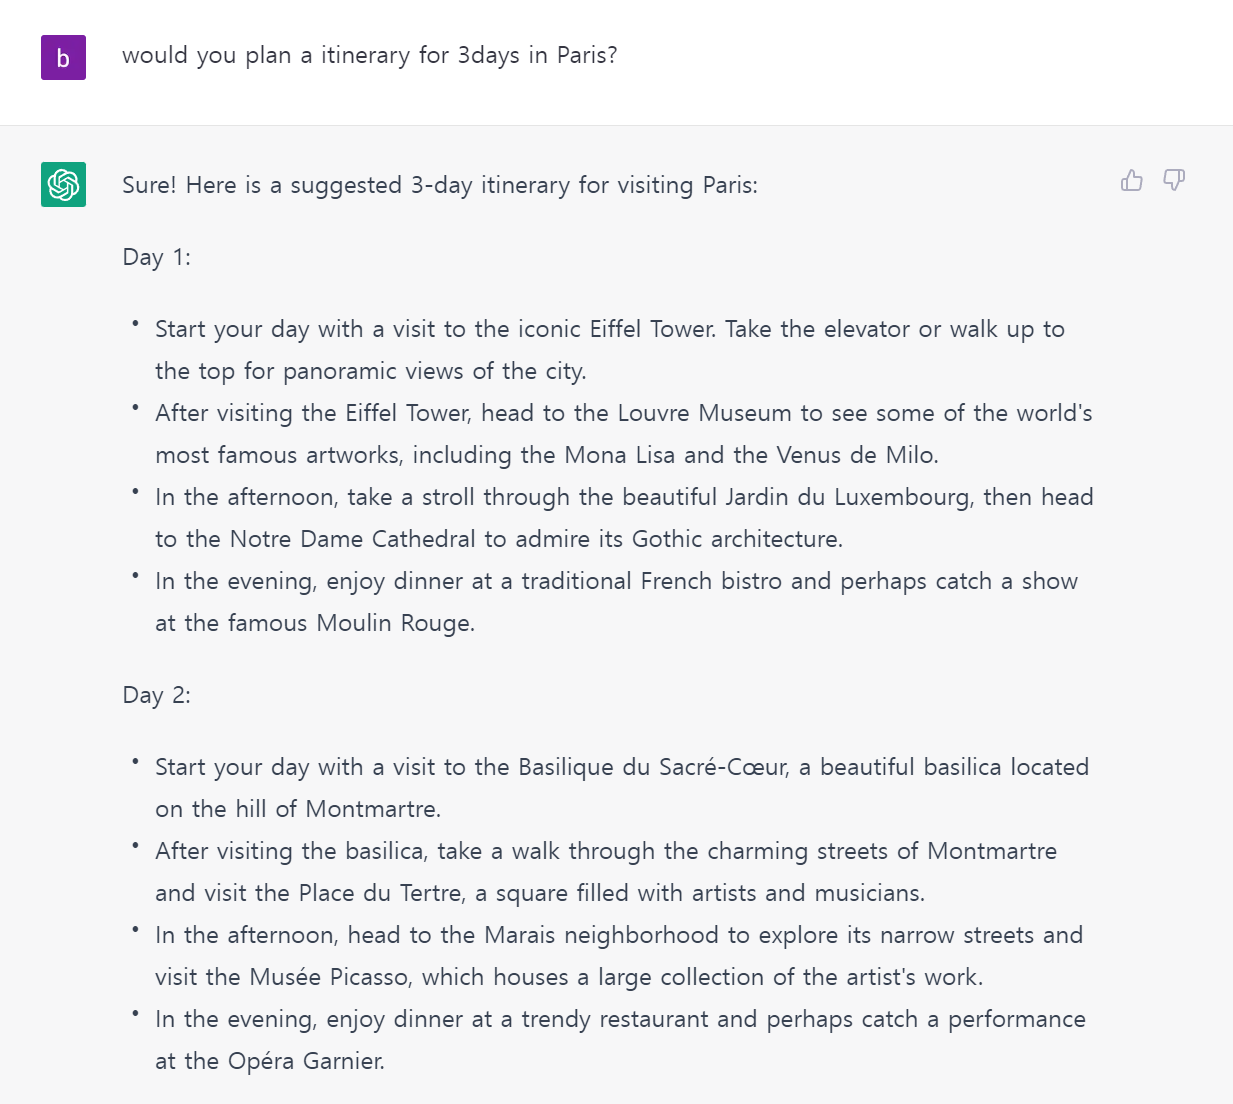Screen dimensions: 1233x1104
Task: Click the purple user avatar 'b'
Action: (x=63, y=58)
